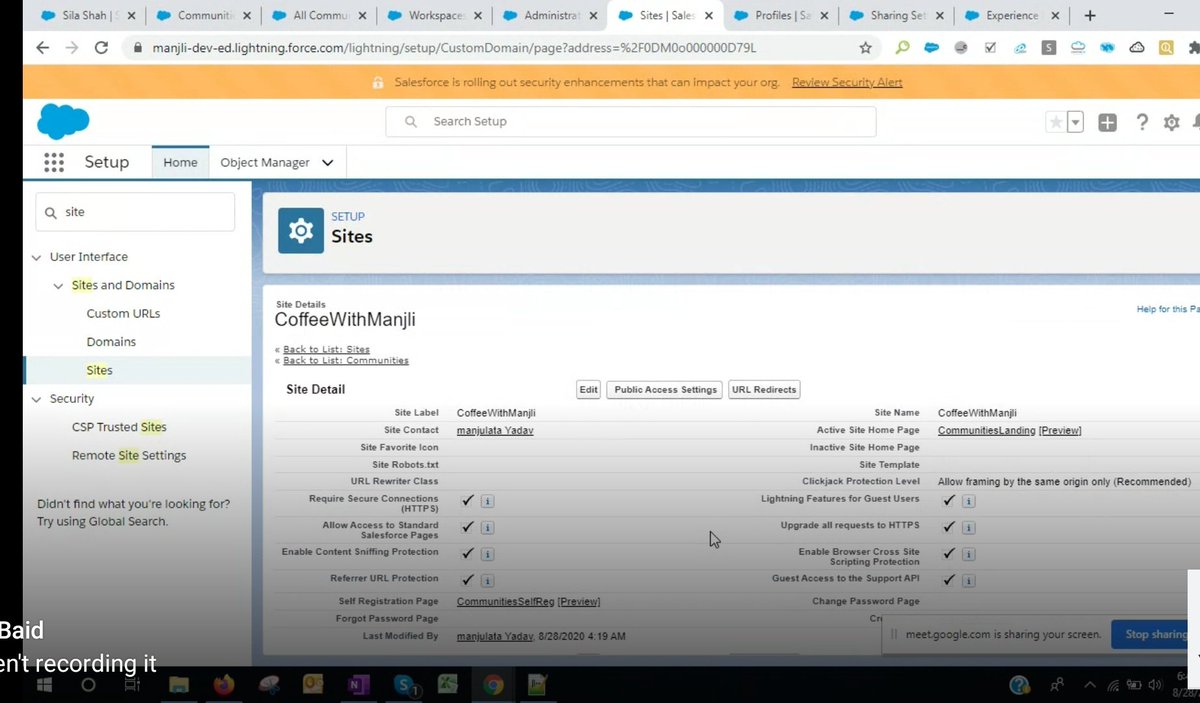Collapse the Security tree section

(x=37, y=399)
